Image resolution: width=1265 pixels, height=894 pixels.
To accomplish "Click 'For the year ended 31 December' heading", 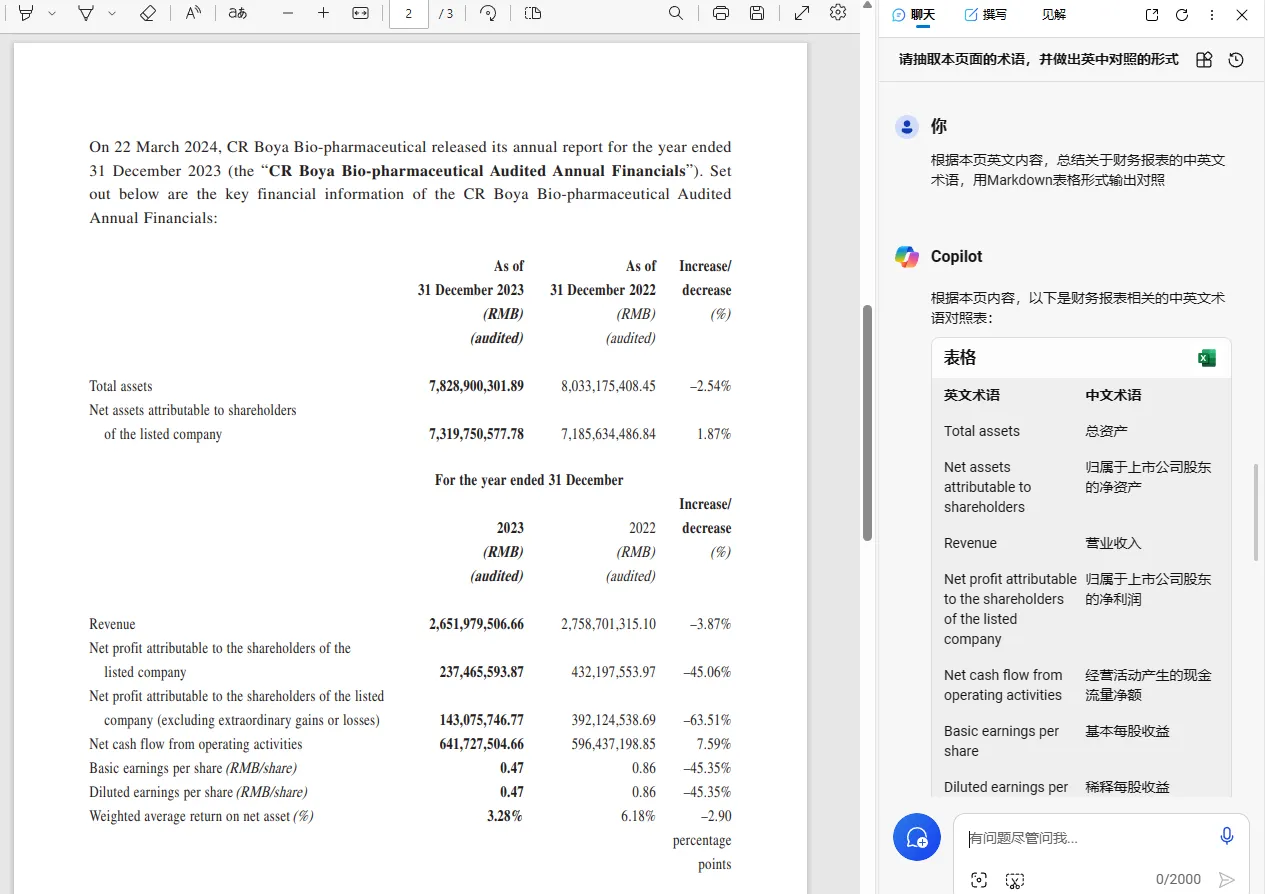I will (529, 480).
